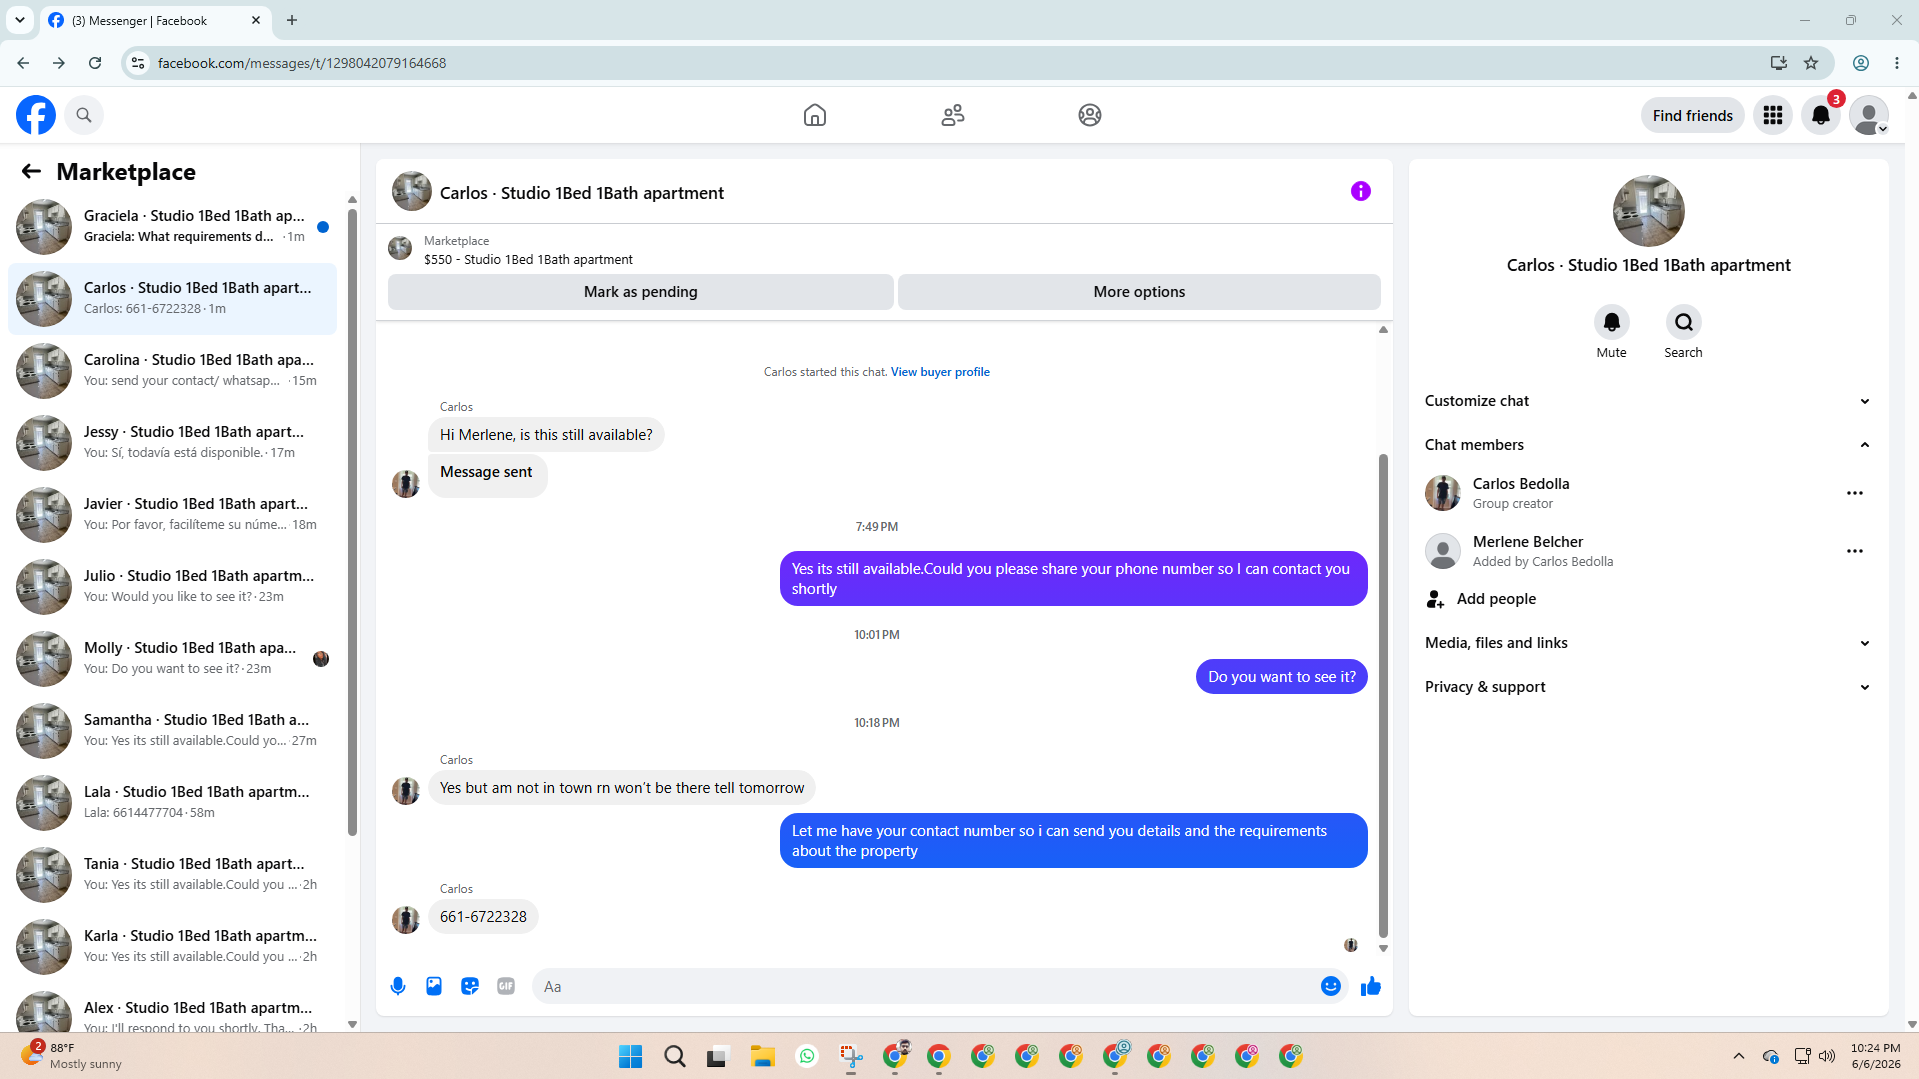Open options for Carlos Bedolla member
The image size is (1919, 1079).
click(x=1855, y=493)
